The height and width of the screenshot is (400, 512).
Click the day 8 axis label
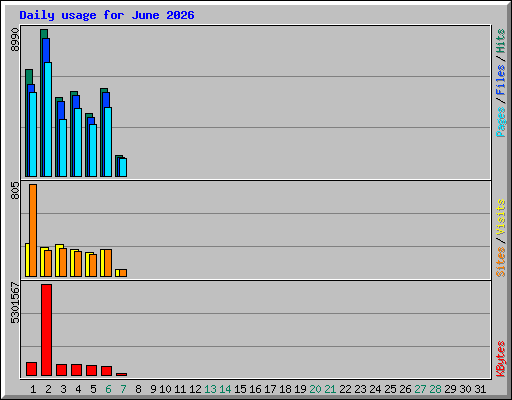pos(138,389)
